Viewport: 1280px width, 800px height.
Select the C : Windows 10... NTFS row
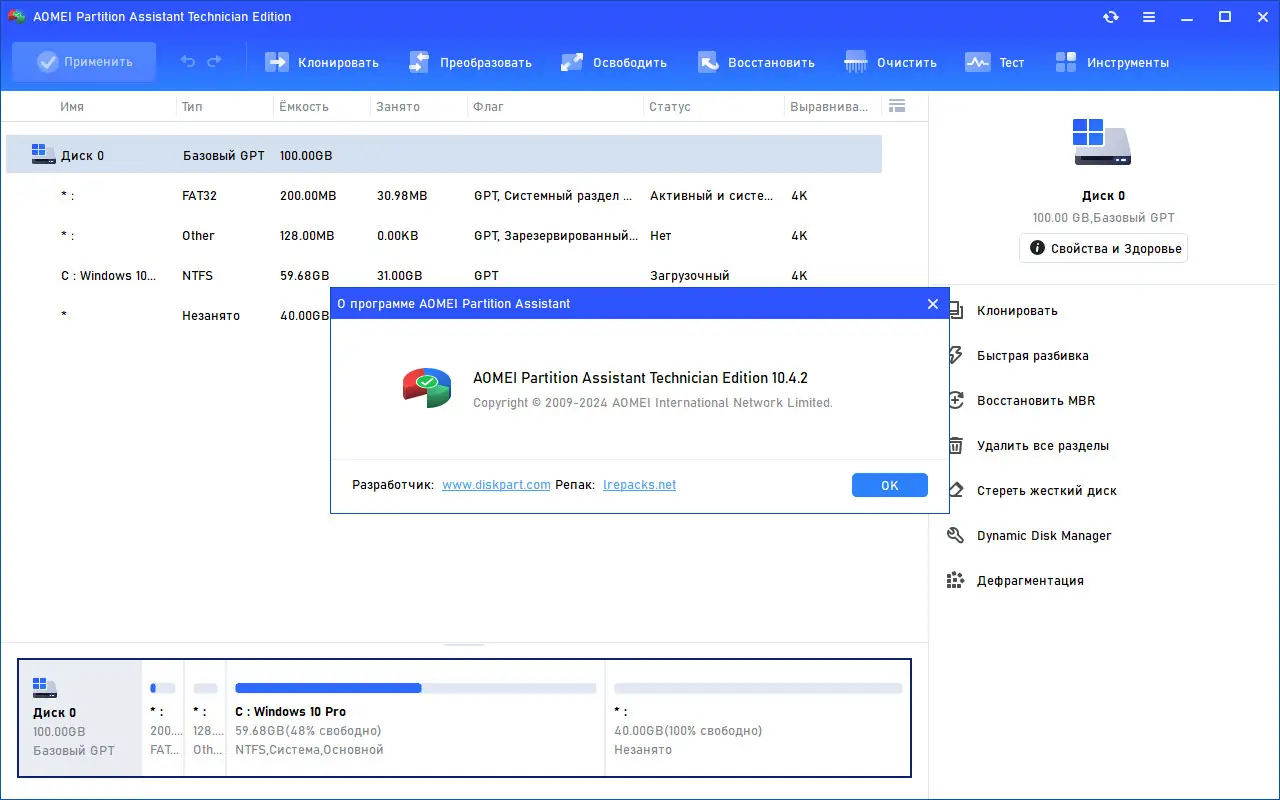444,276
